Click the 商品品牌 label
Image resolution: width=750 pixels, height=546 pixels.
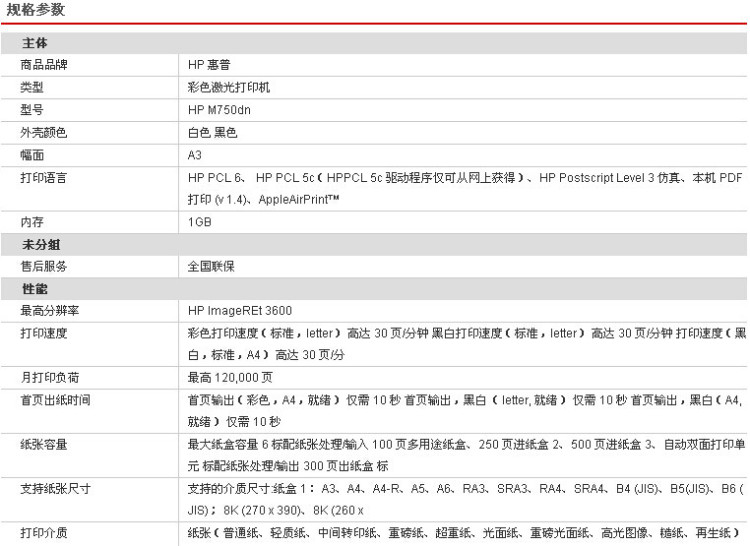[x=44, y=65]
